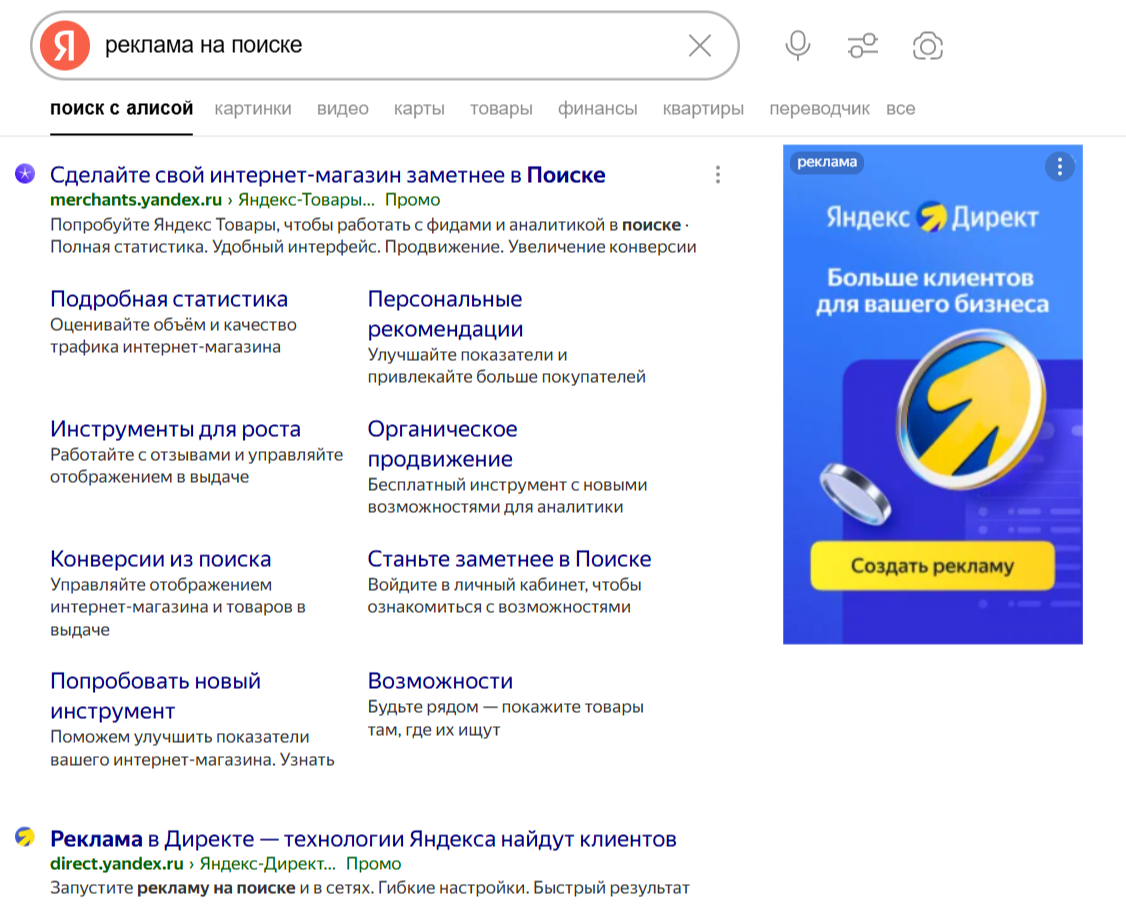The image size is (1126, 914).
Task: Click the text «Улучшайте показатели и привлекайте больше покупателей»
Action: coord(506,365)
